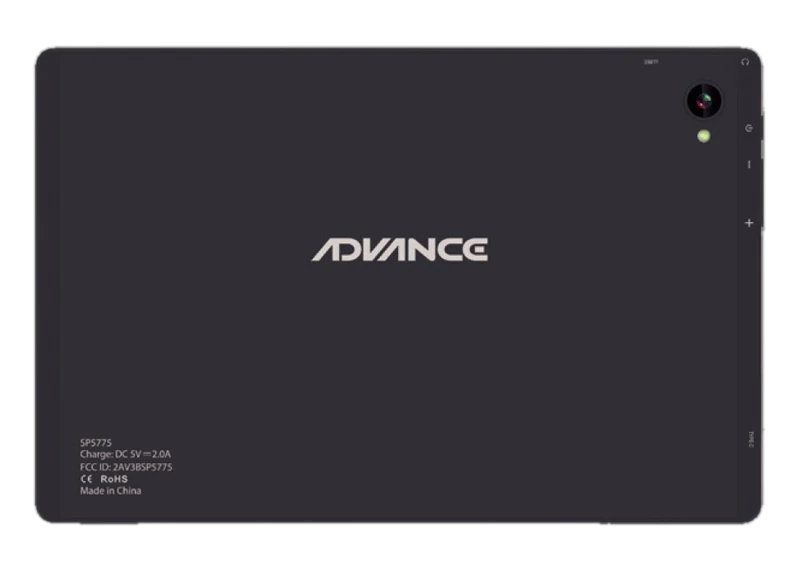
Task: Click the TYPE-C port label
Action: coord(751,439)
